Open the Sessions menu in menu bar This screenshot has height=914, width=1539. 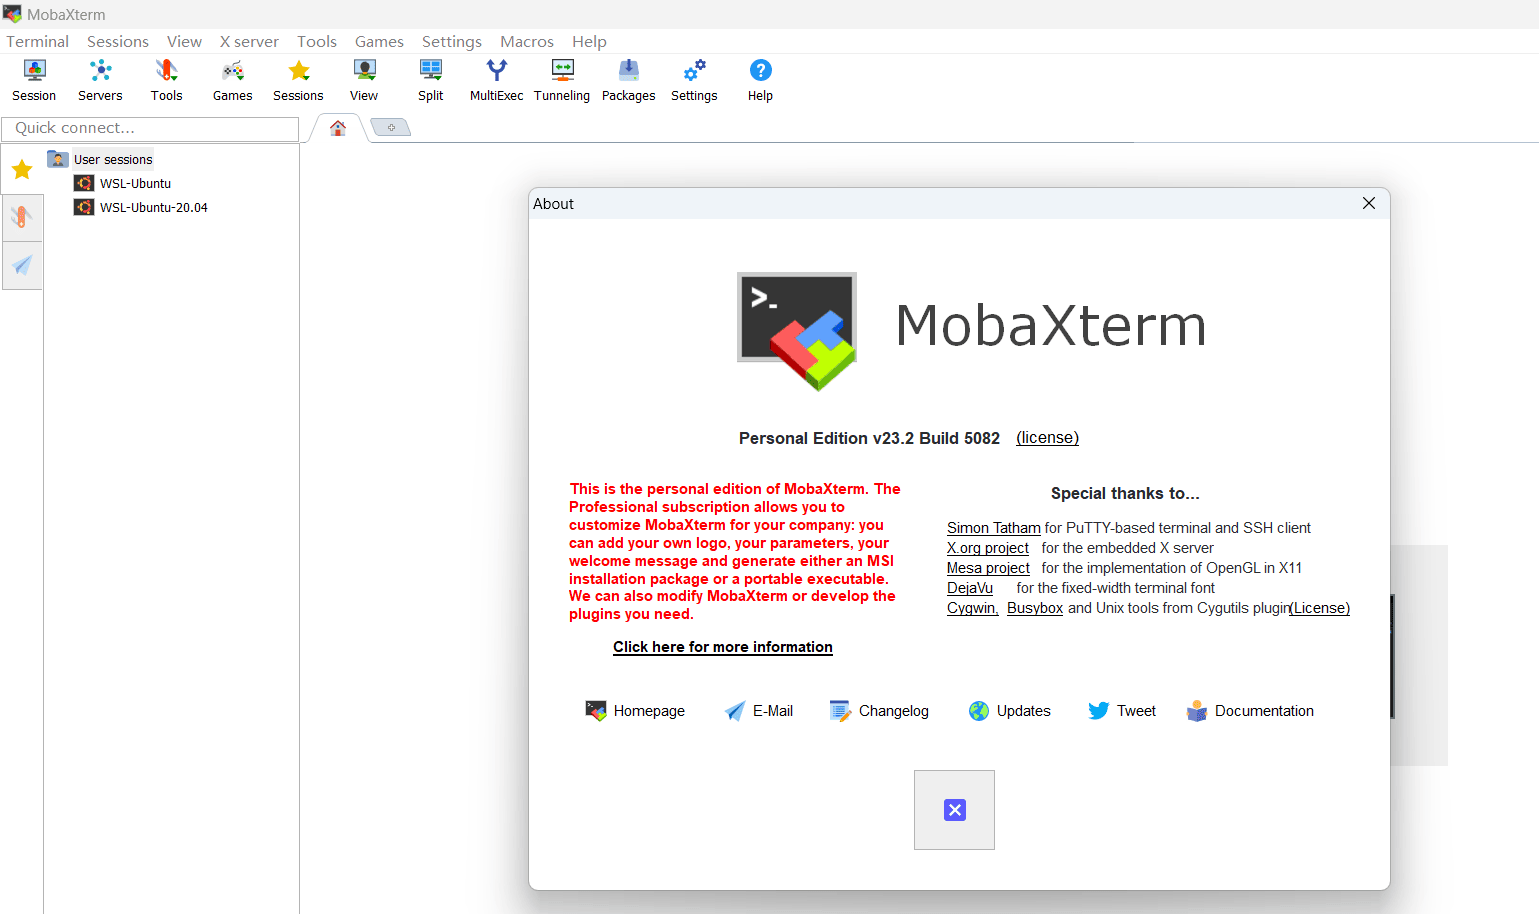(117, 41)
